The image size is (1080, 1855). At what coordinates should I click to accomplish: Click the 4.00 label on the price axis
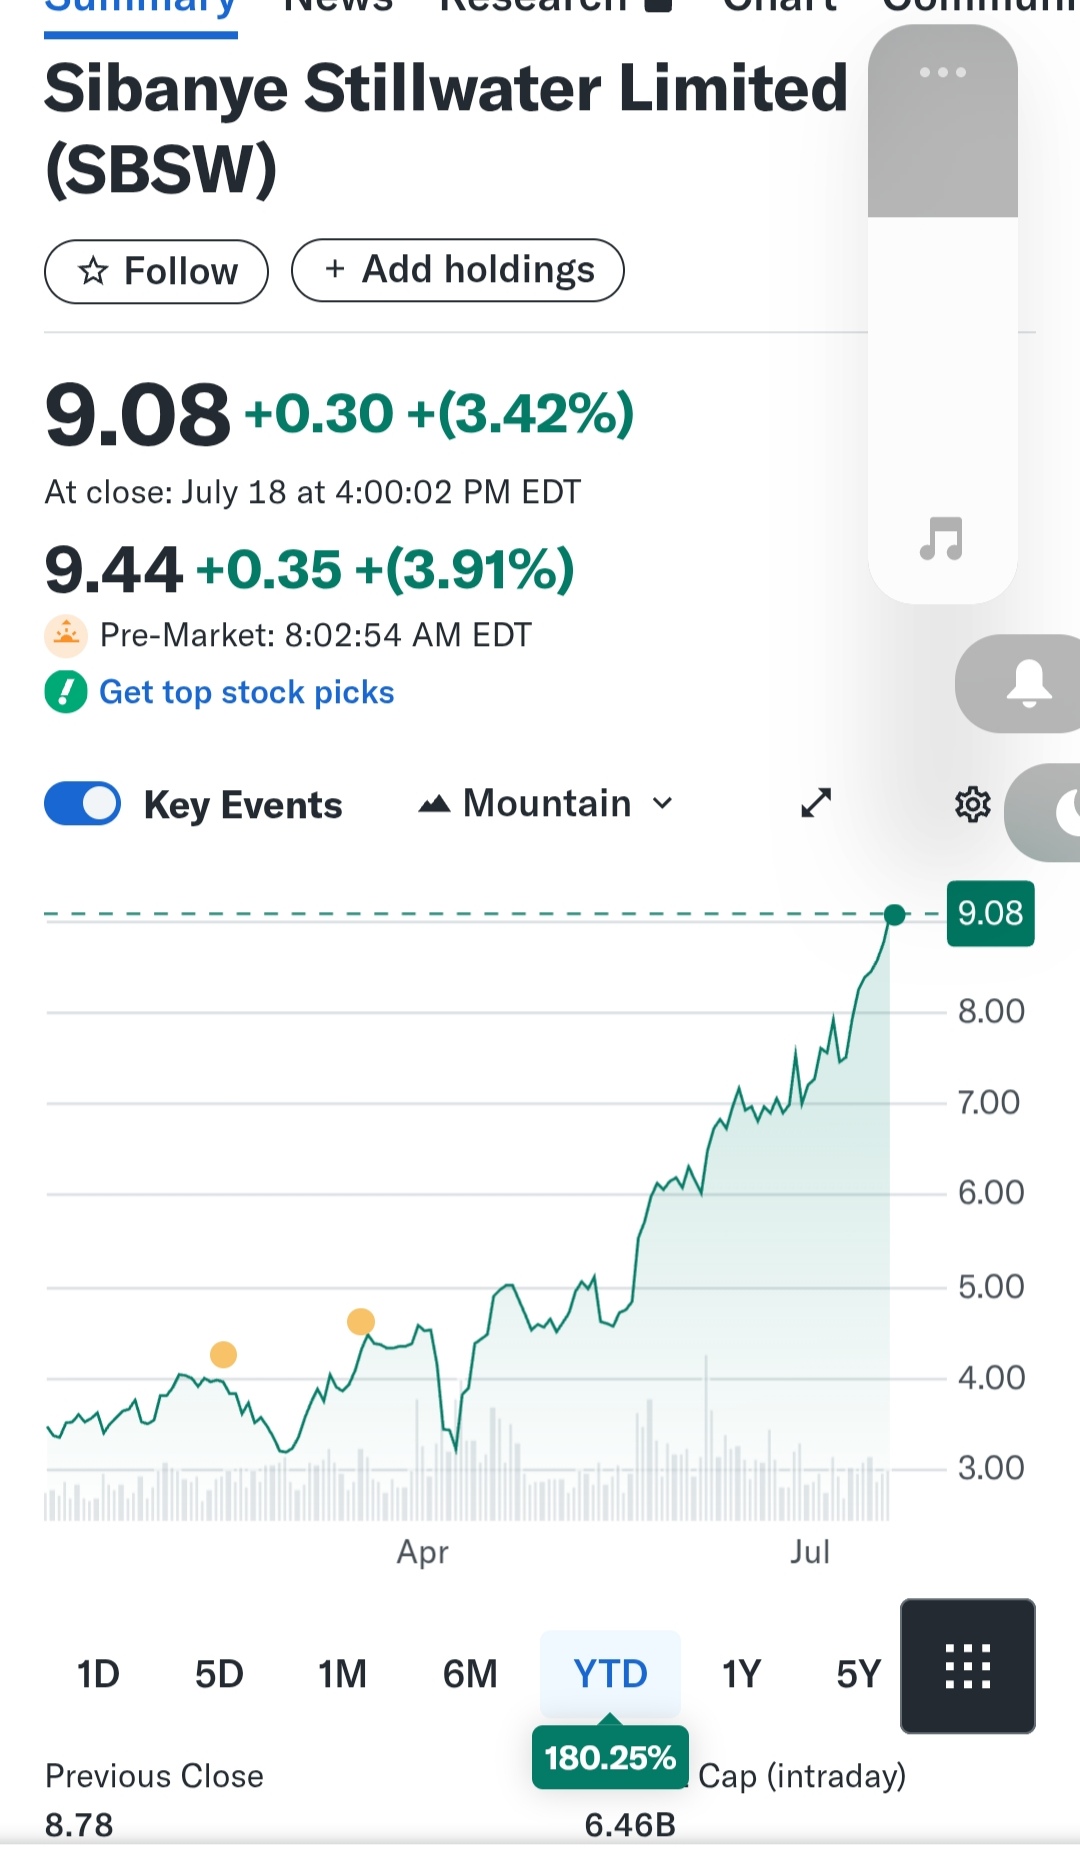(x=991, y=1378)
